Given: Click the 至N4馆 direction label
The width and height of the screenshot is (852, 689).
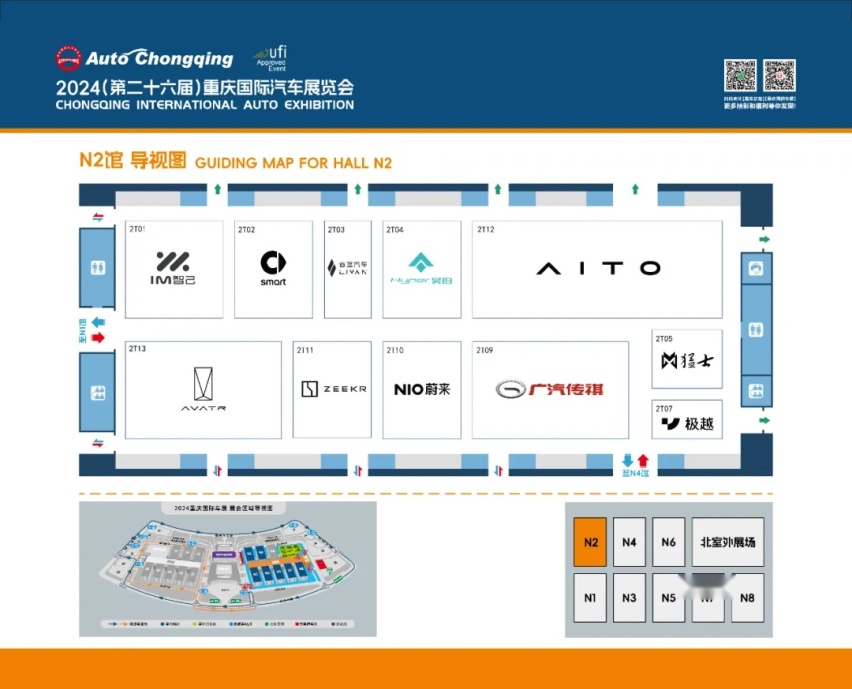Looking at the screenshot, I should click(635, 473).
